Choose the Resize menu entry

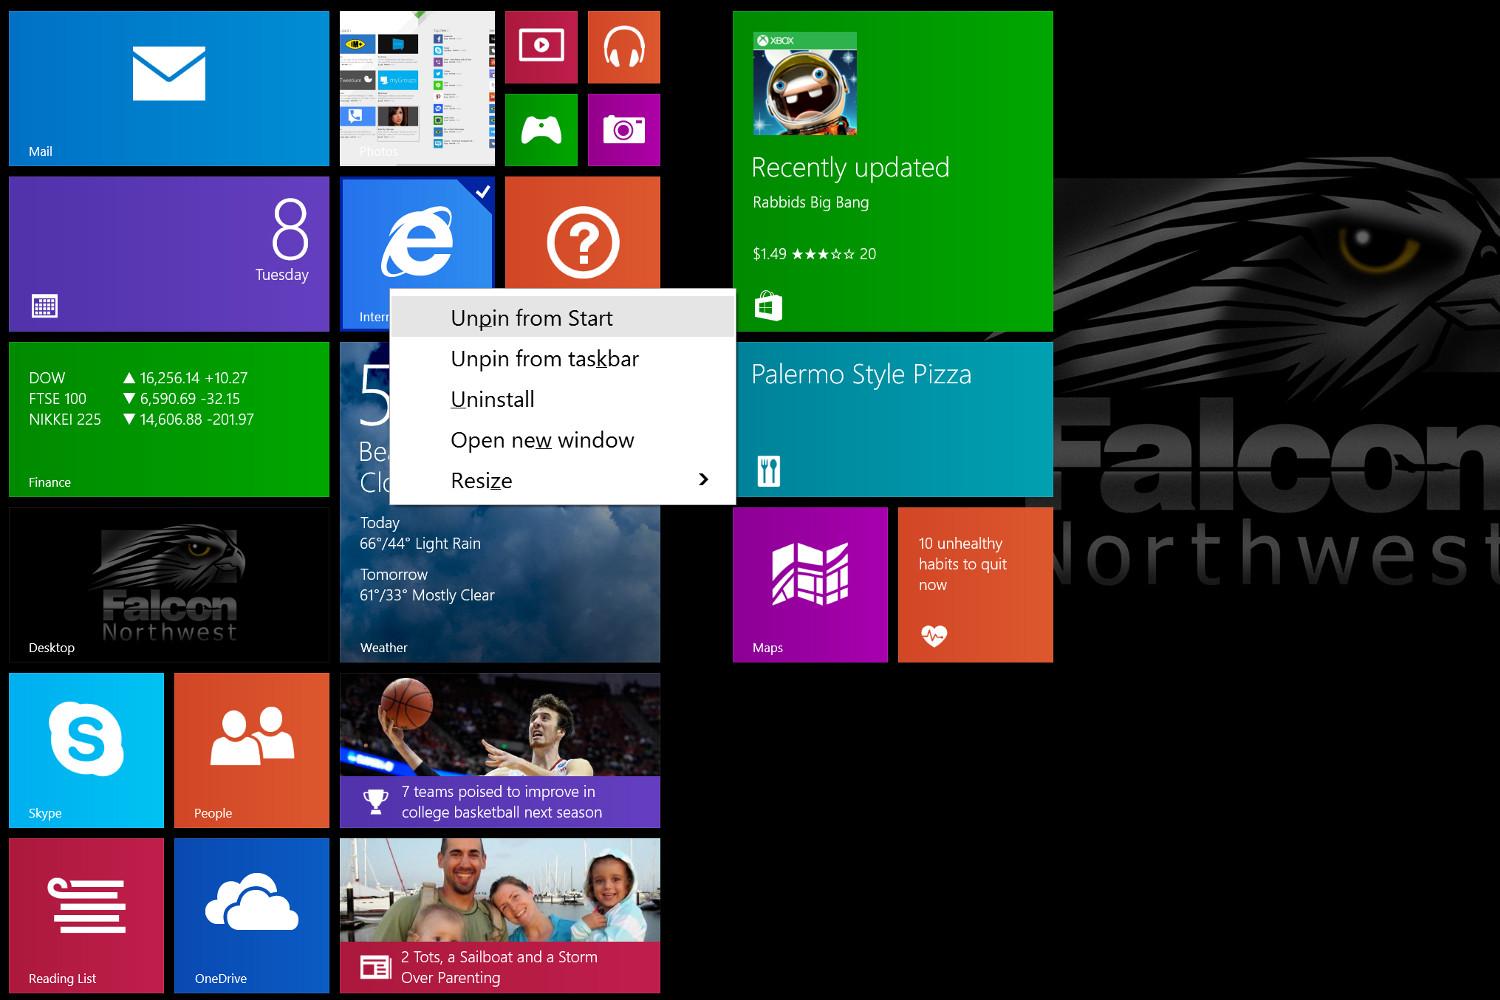(x=562, y=481)
